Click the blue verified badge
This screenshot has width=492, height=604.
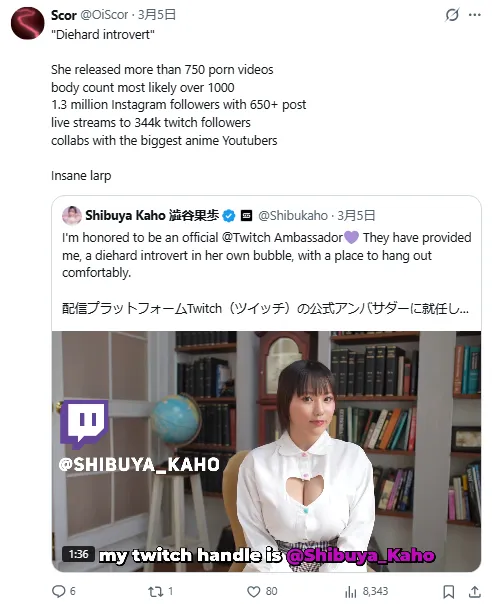[x=229, y=216]
